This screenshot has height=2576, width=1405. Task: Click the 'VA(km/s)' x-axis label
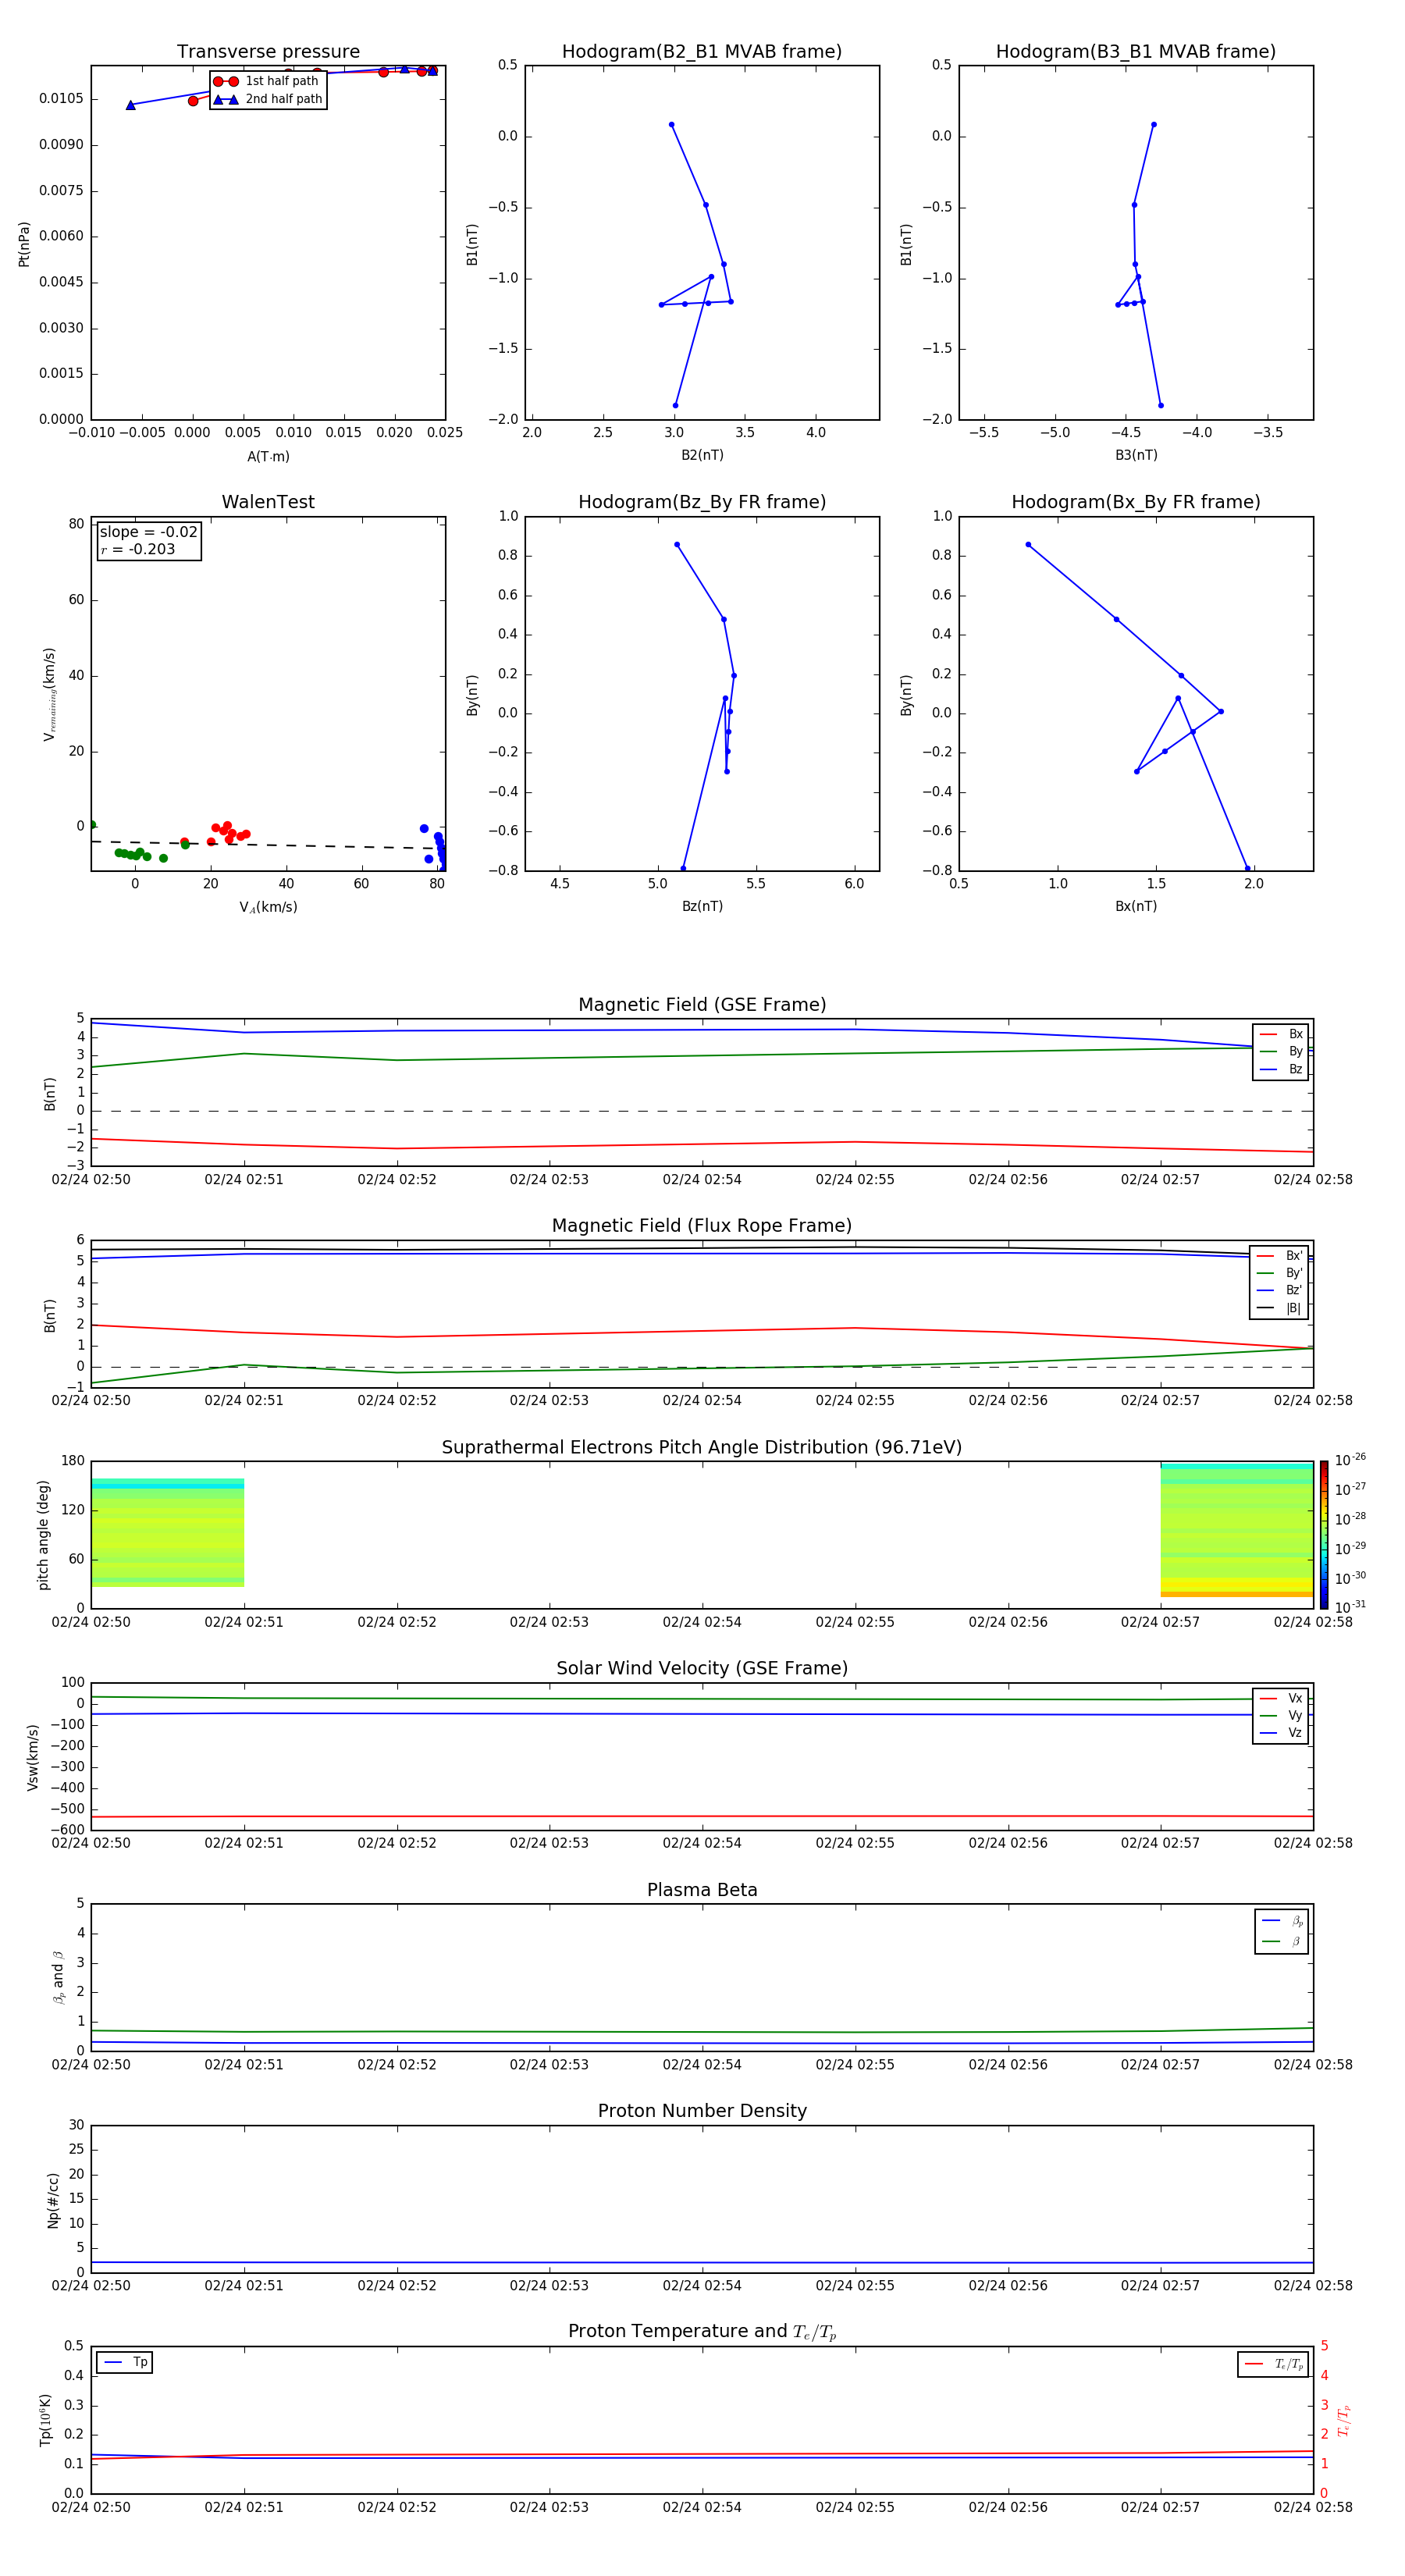pyautogui.click(x=268, y=907)
